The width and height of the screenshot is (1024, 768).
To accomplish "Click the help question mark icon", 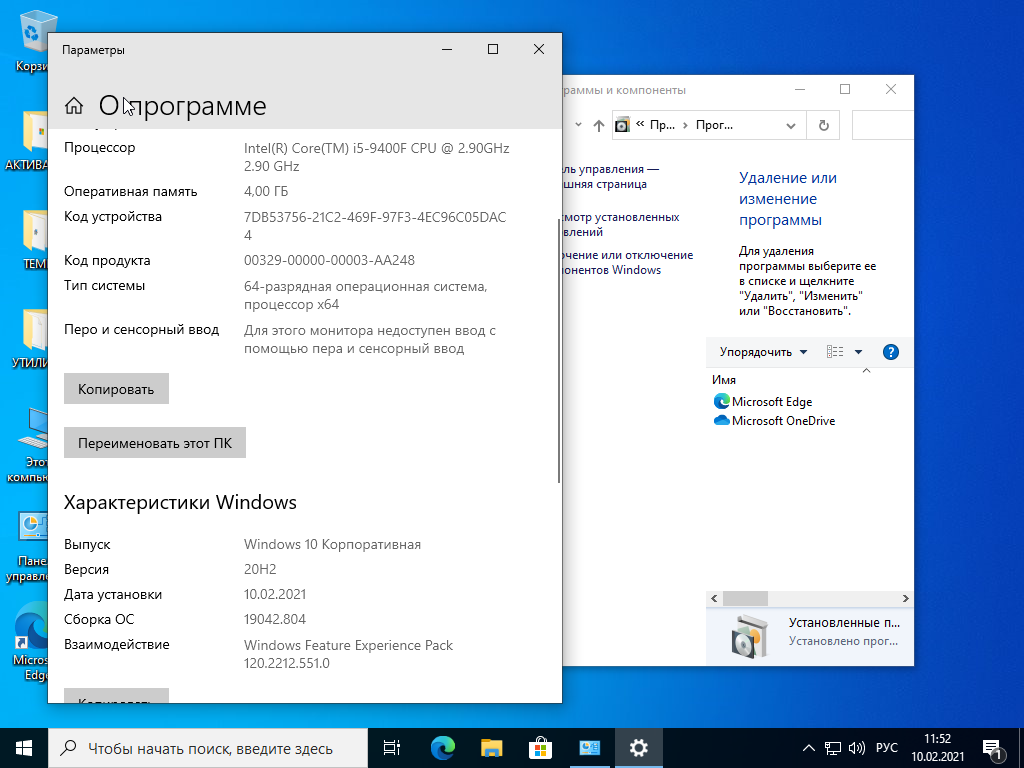I will (x=891, y=352).
